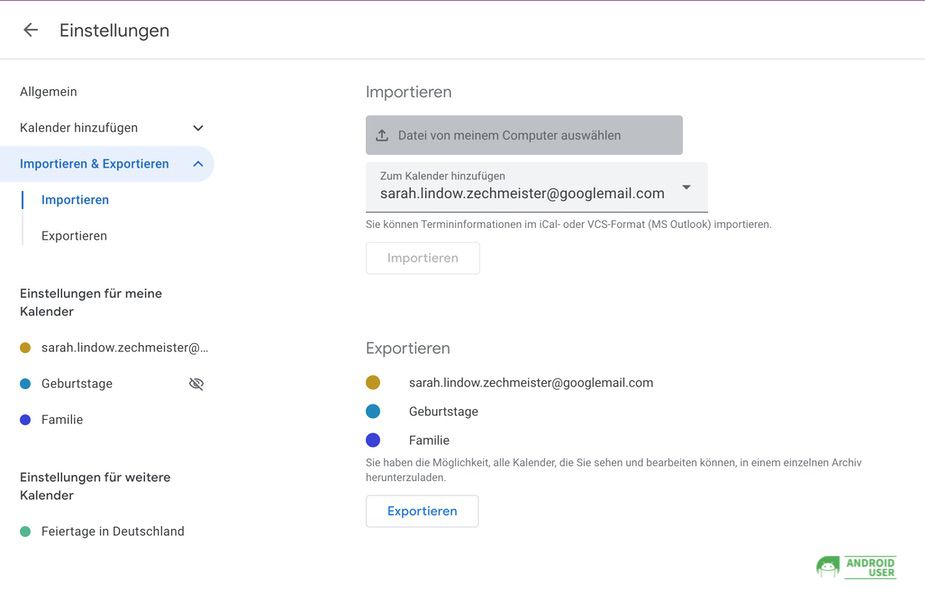The height and width of the screenshot is (600, 925).
Task: Open Allgemein settings section
Action: pos(48,91)
